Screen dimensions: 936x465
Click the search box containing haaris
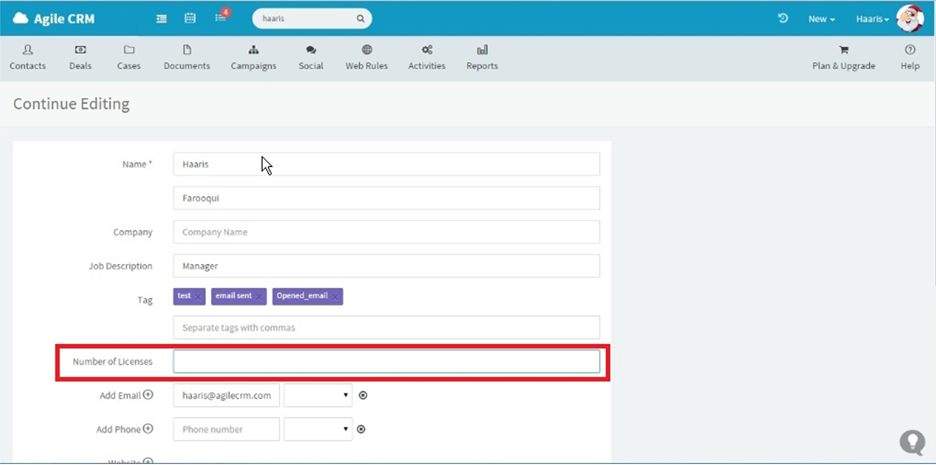(x=312, y=19)
